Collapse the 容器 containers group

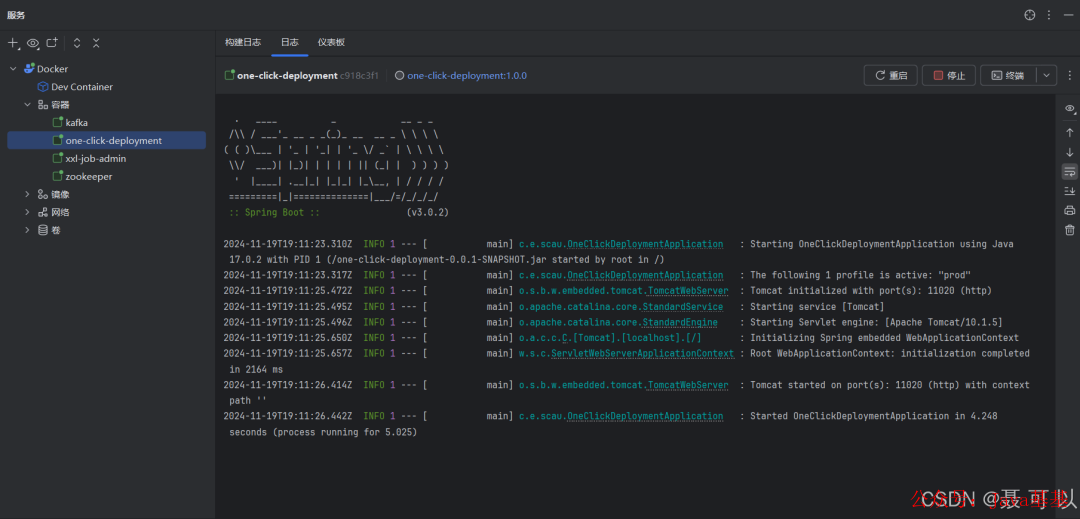tap(28, 105)
